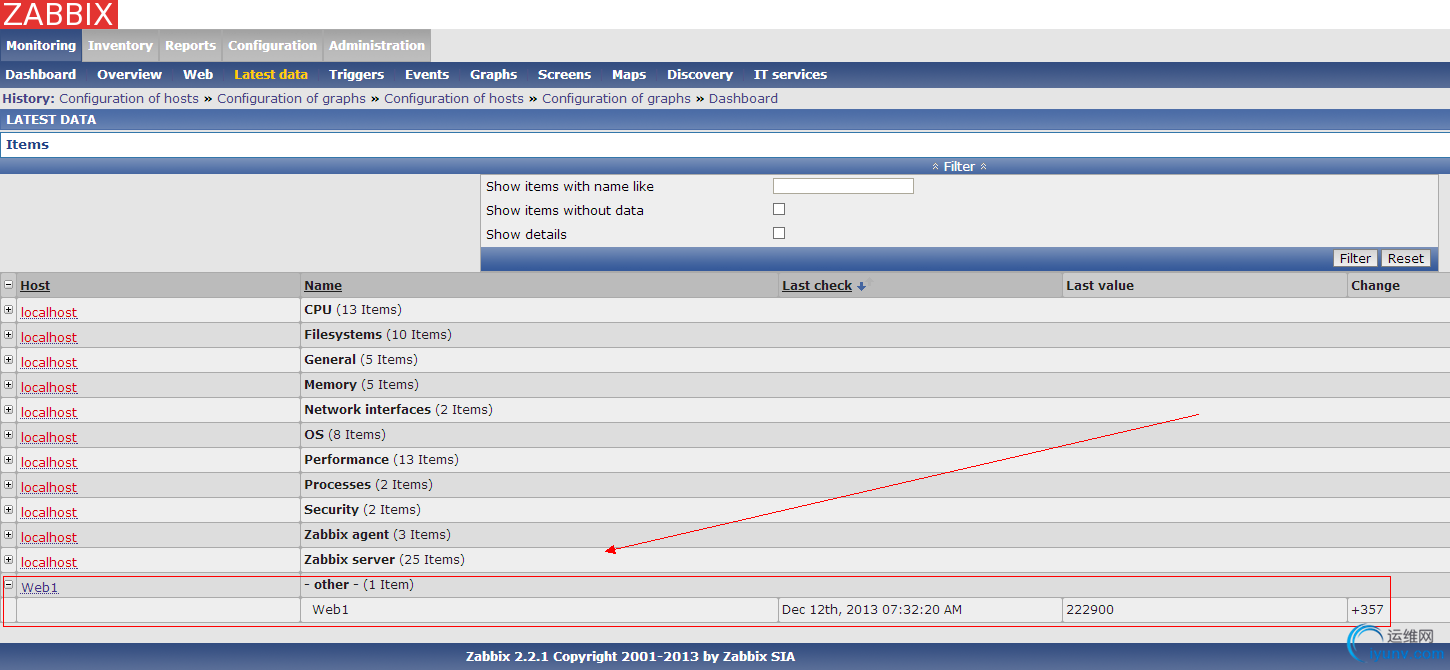Open the Monitoring tab
Screen dimensions: 1450x670
tap(41, 46)
